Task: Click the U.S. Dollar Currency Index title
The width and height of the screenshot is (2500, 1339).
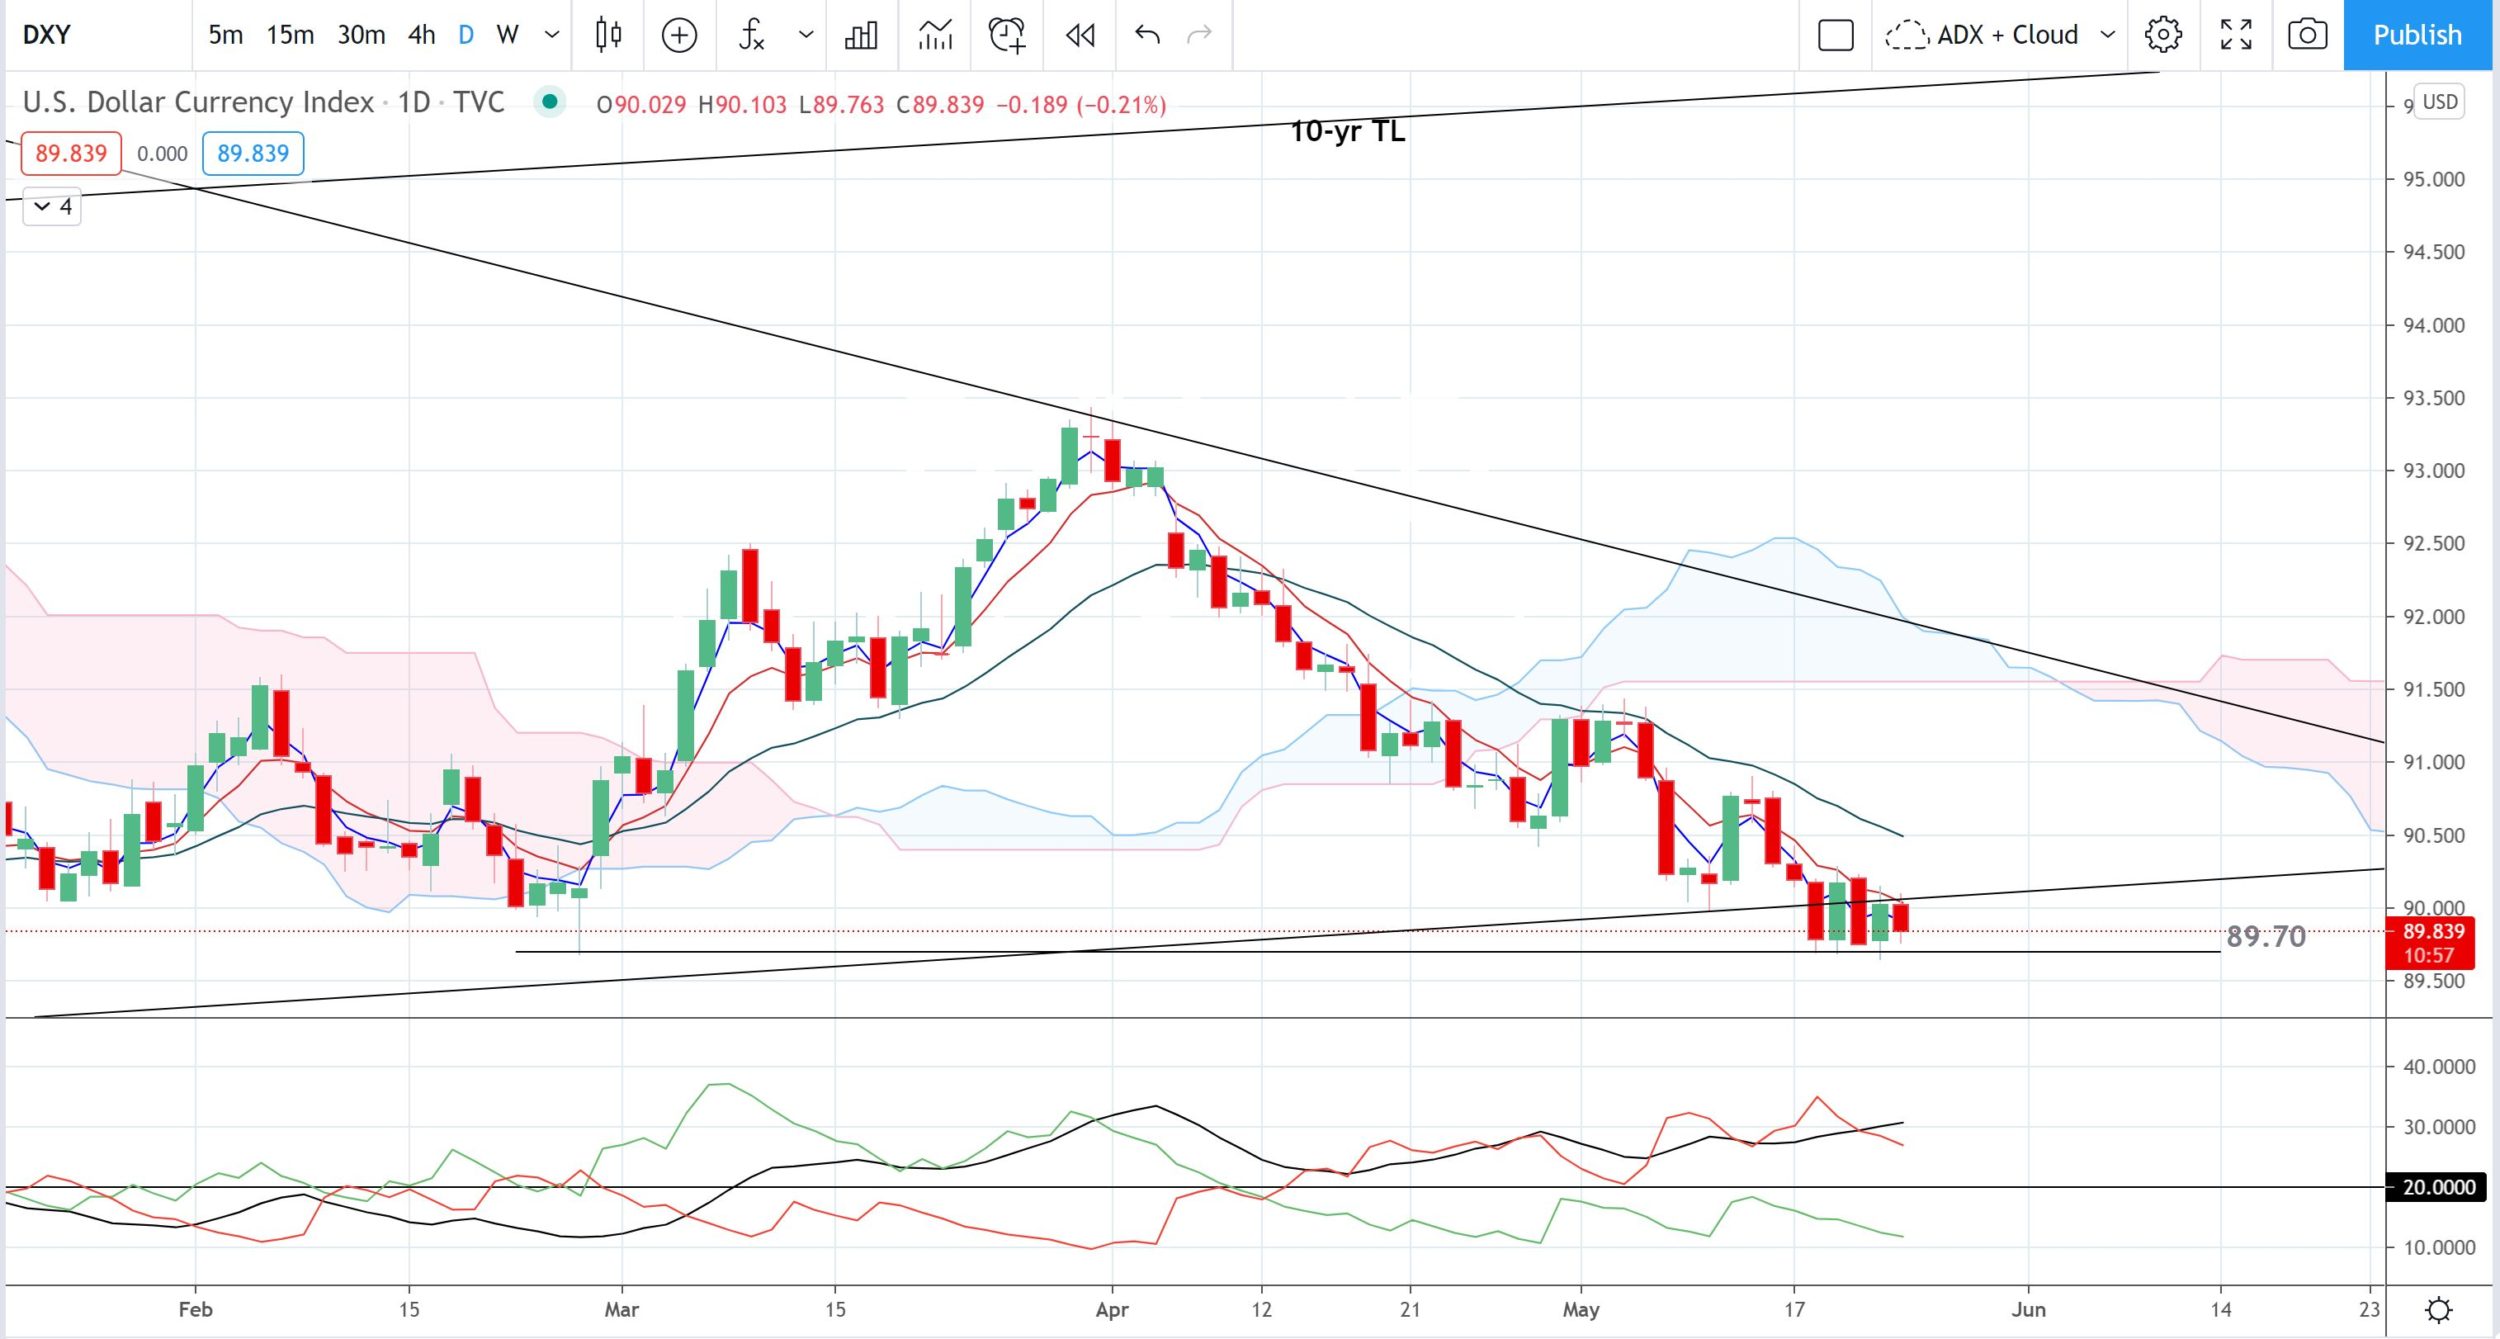Action: pos(198,102)
